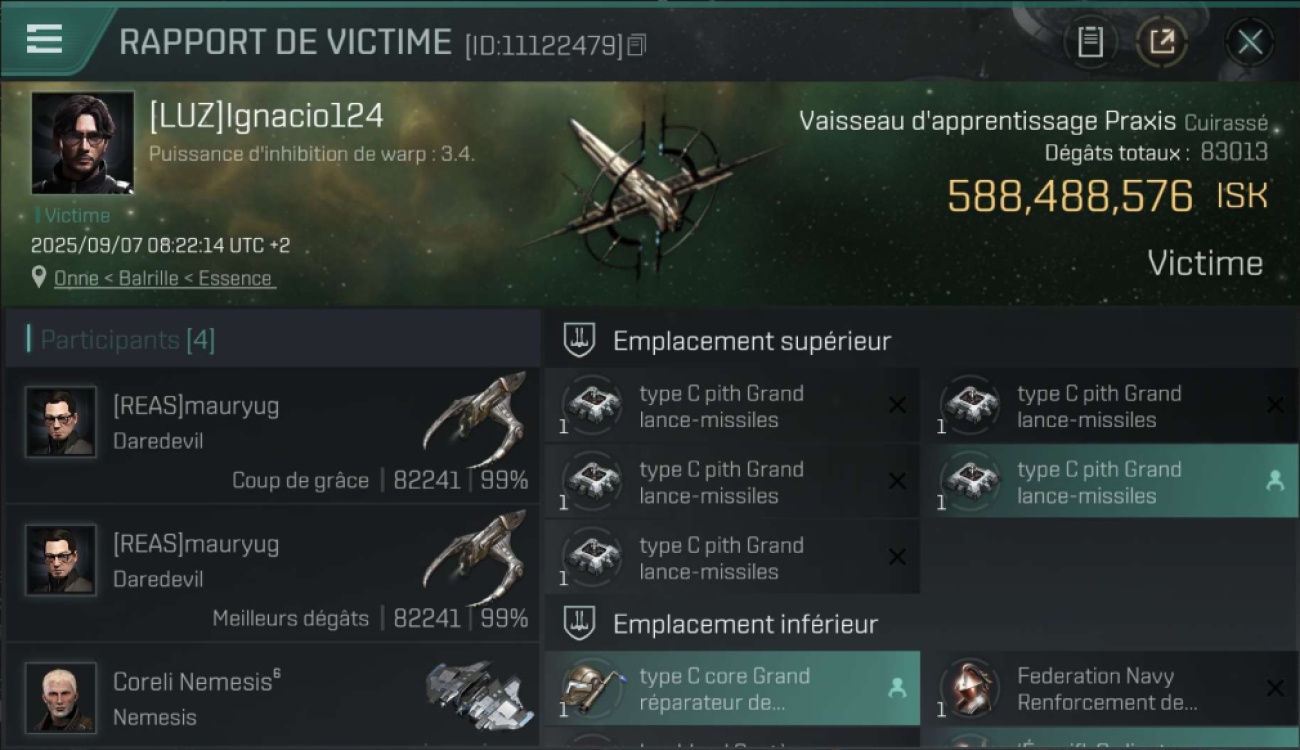Click the Emplacement supérieur header icon
Image resolution: width=1300 pixels, height=750 pixels.
click(579, 340)
